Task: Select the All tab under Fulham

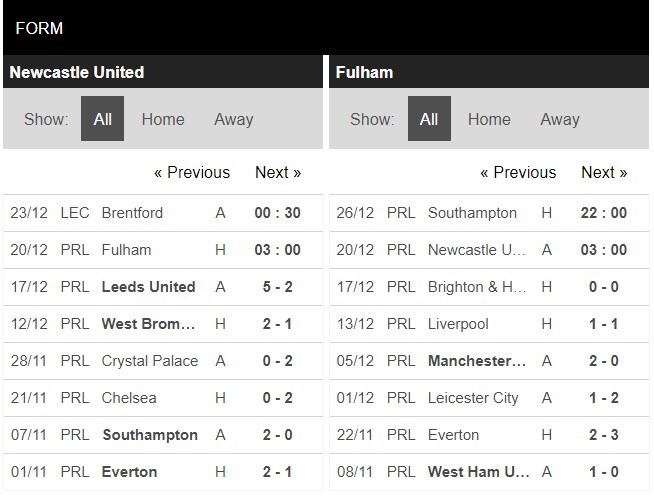Action: tap(429, 120)
